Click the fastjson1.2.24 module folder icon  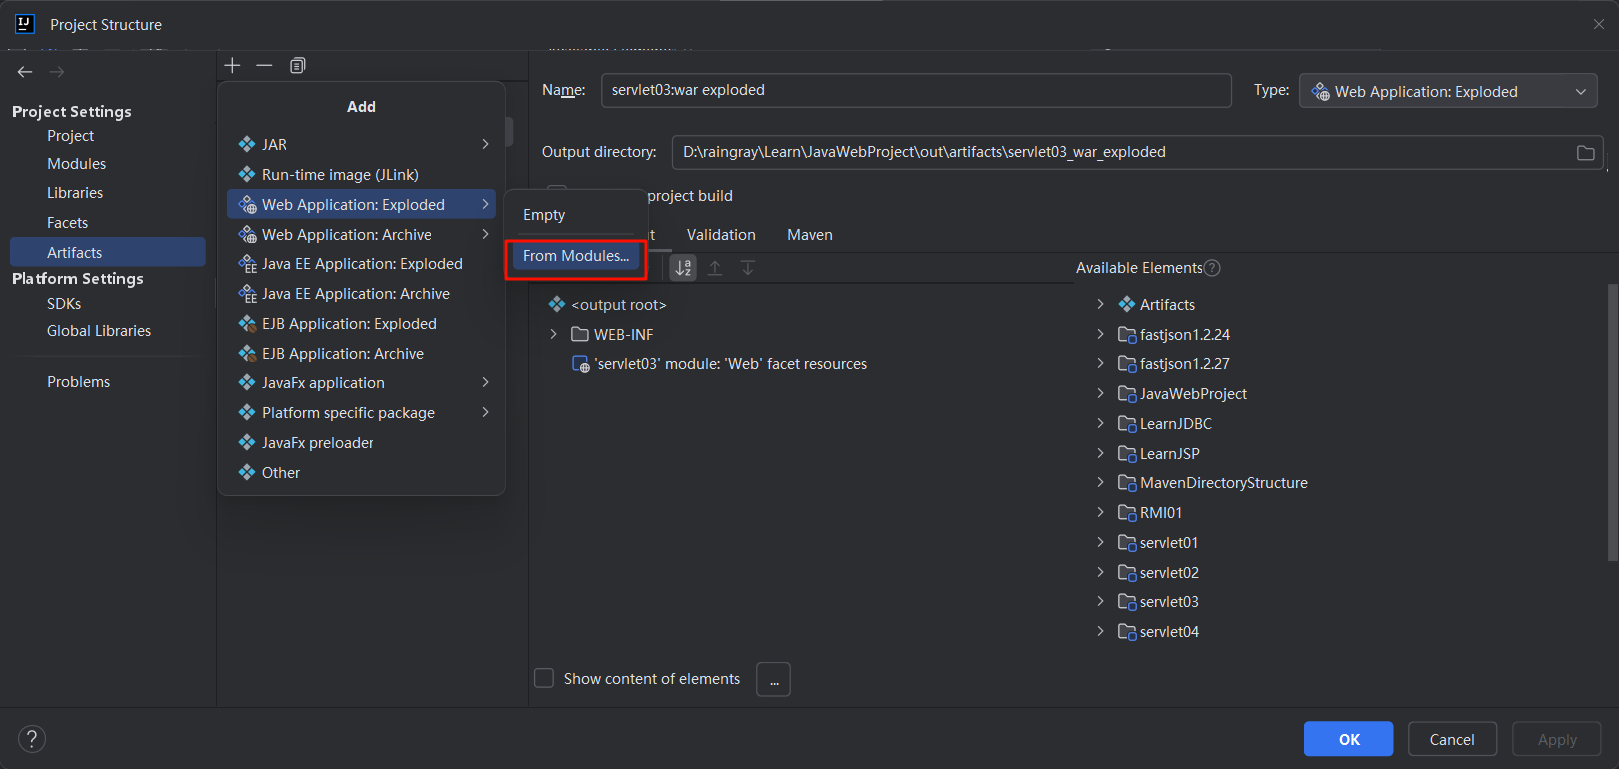pyautogui.click(x=1127, y=334)
